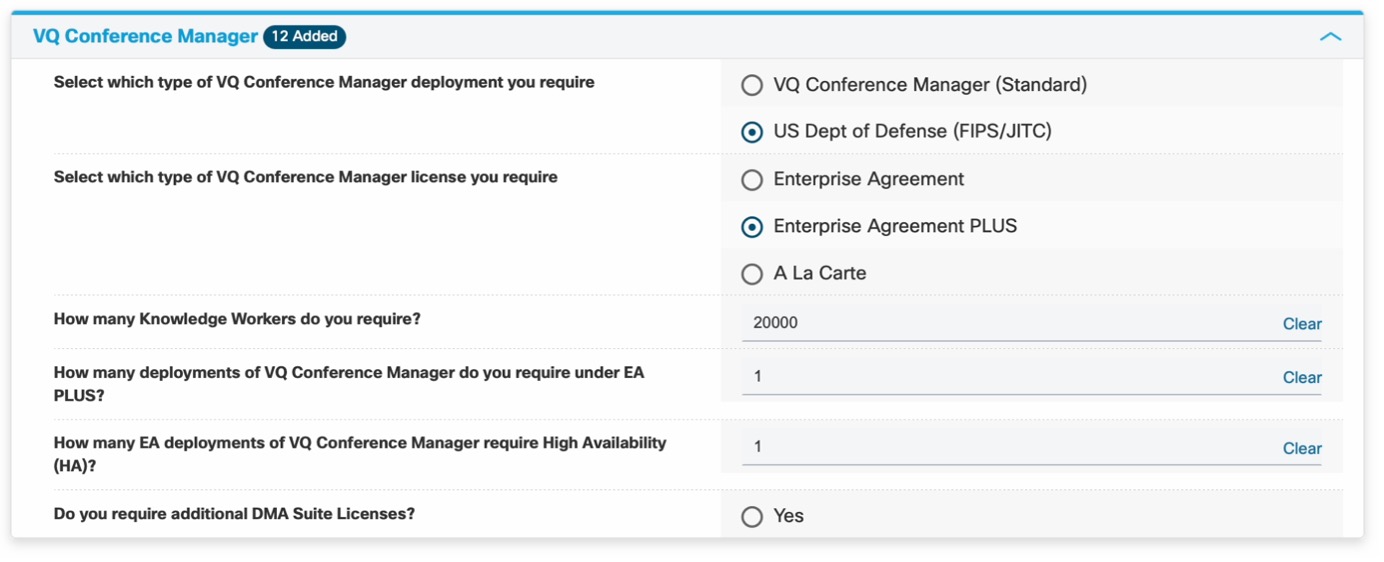Select the A La Carte license
The image size is (1384, 562).
(752, 274)
